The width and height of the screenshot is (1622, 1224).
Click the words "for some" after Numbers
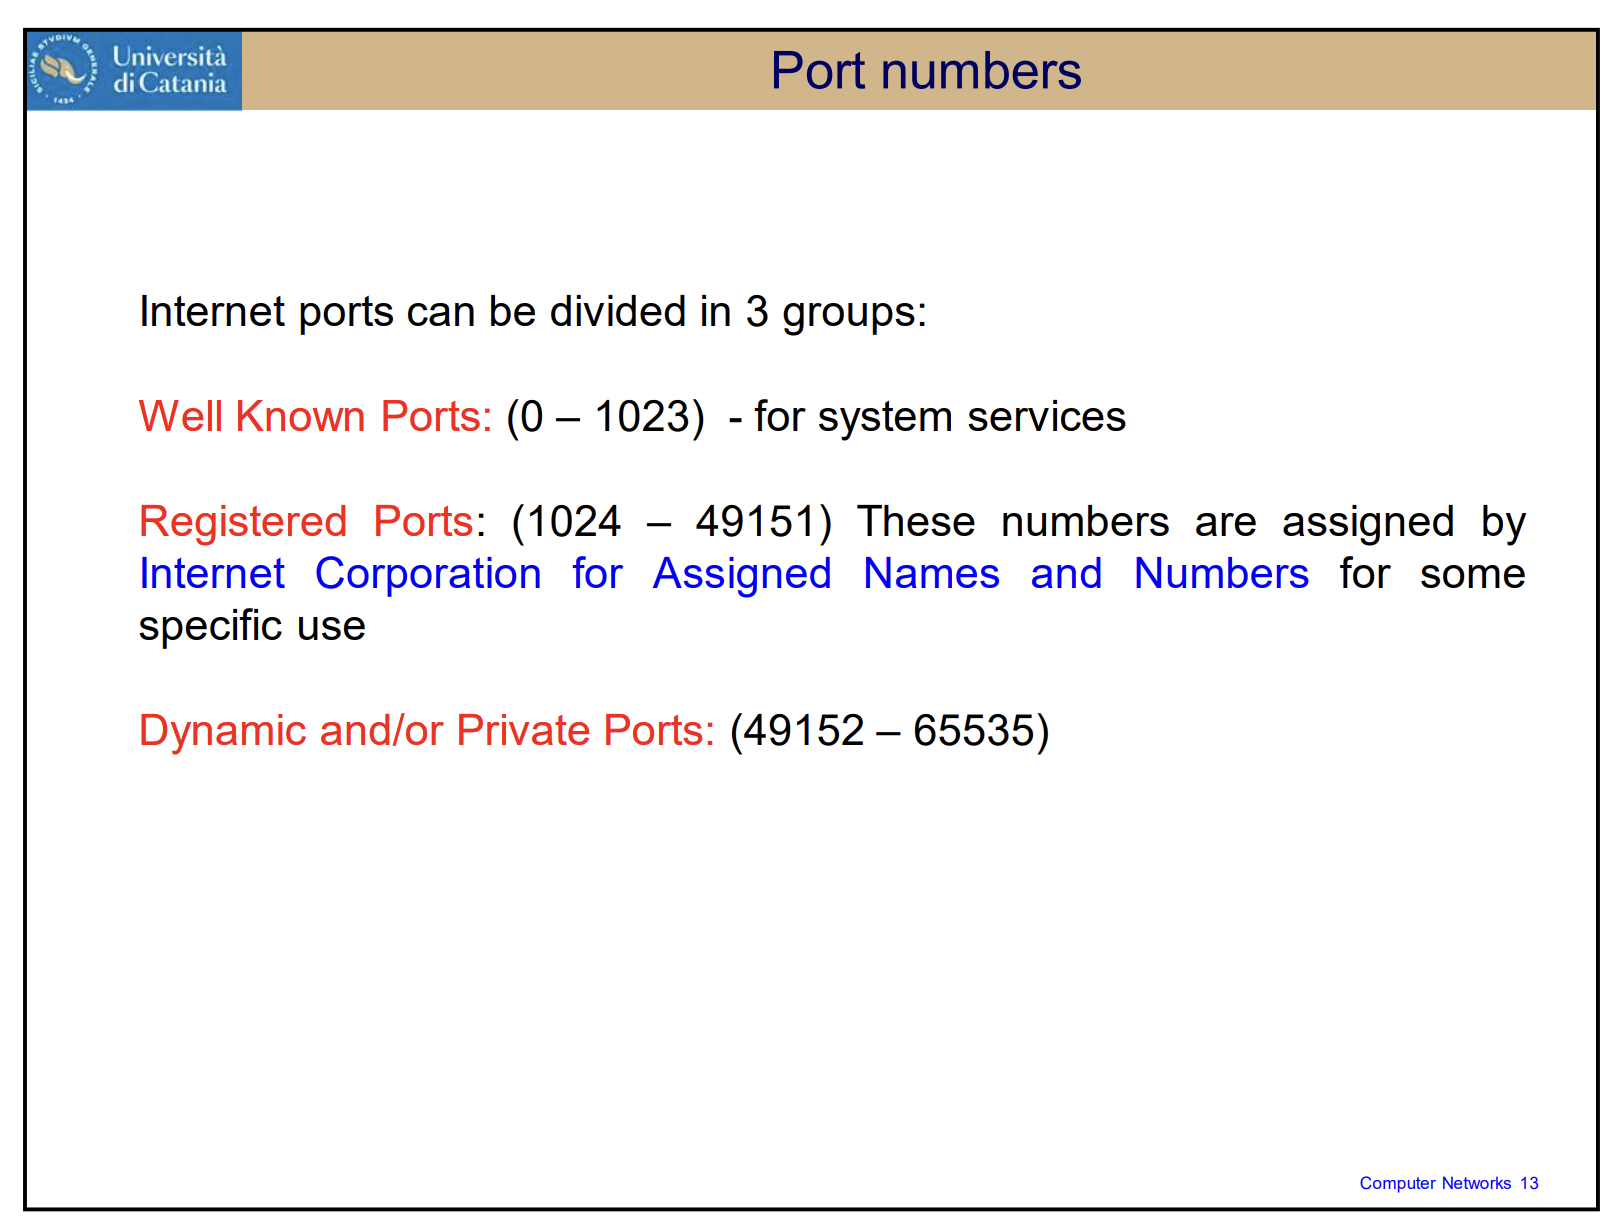point(1431,574)
